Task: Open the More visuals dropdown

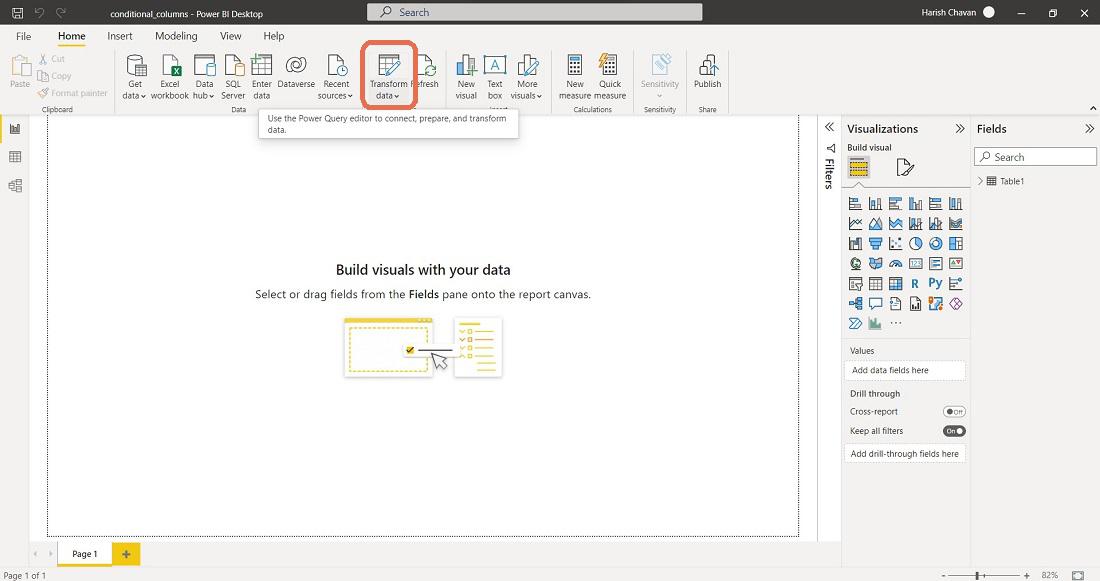Action: pos(527,76)
